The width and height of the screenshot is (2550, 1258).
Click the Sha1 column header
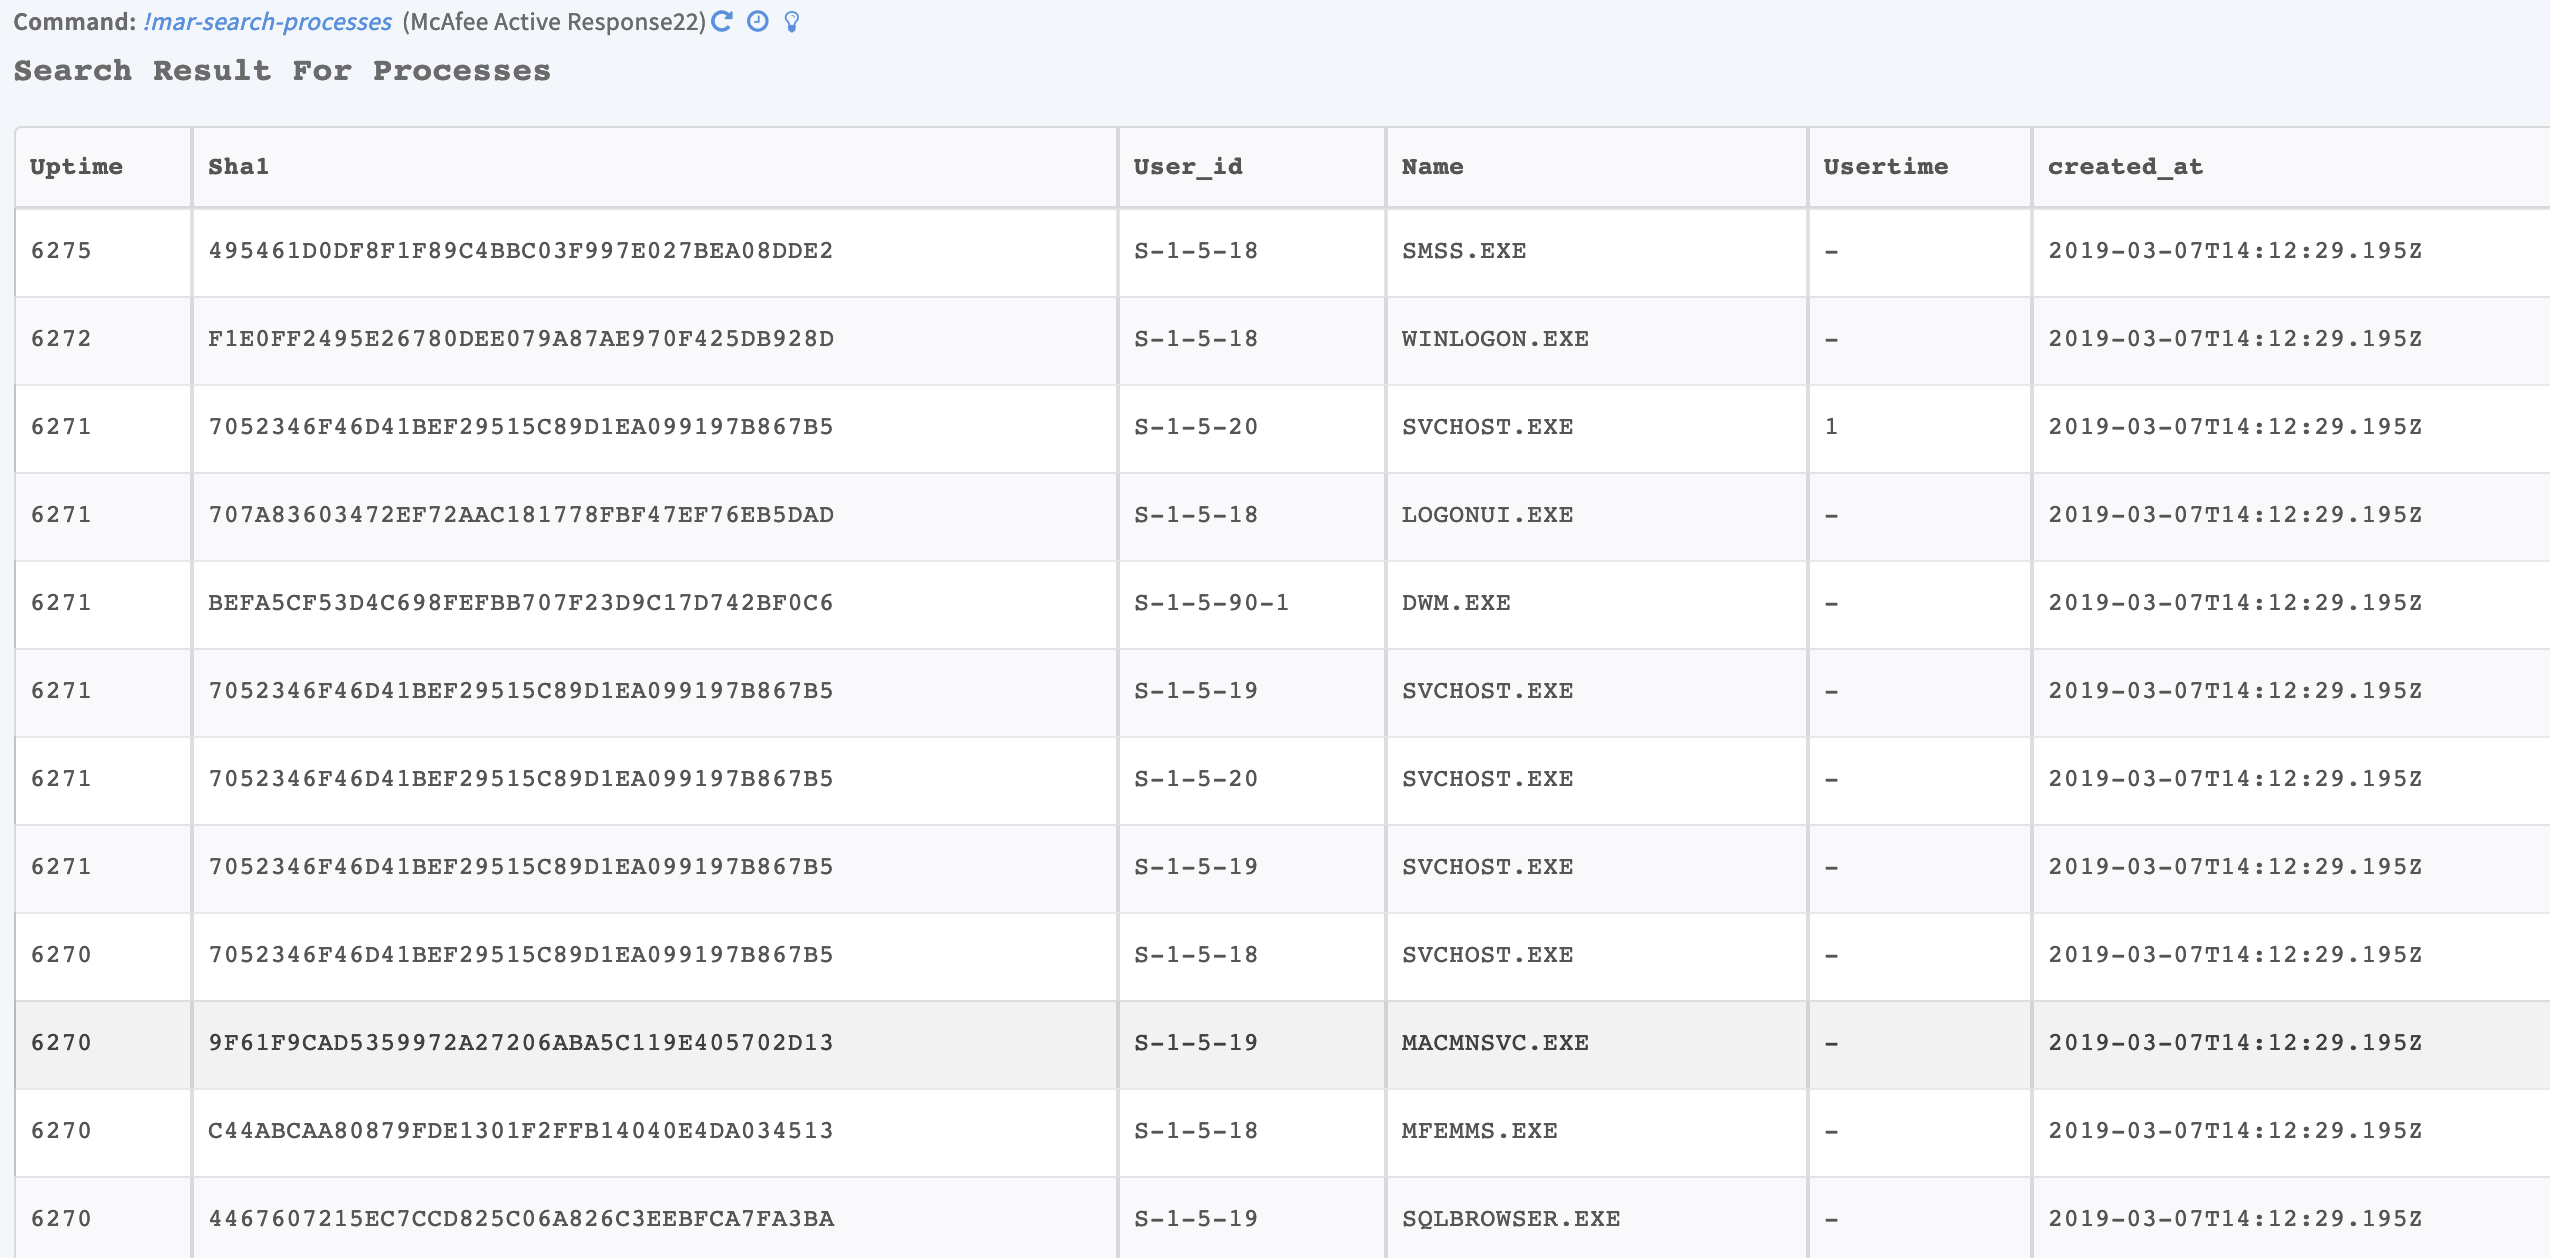pos(238,167)
